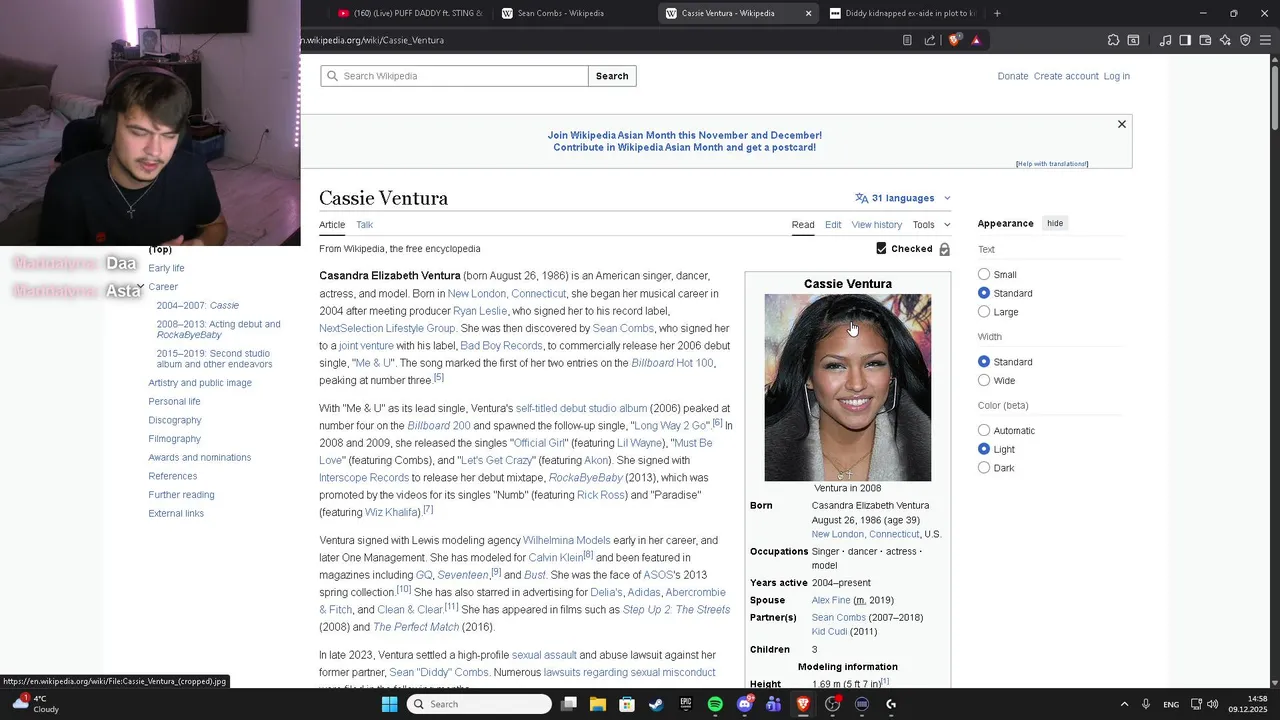The height and width of the screenshot is (720, 1280).
Task: Open Task View on the taskbar
Action: 569,704
